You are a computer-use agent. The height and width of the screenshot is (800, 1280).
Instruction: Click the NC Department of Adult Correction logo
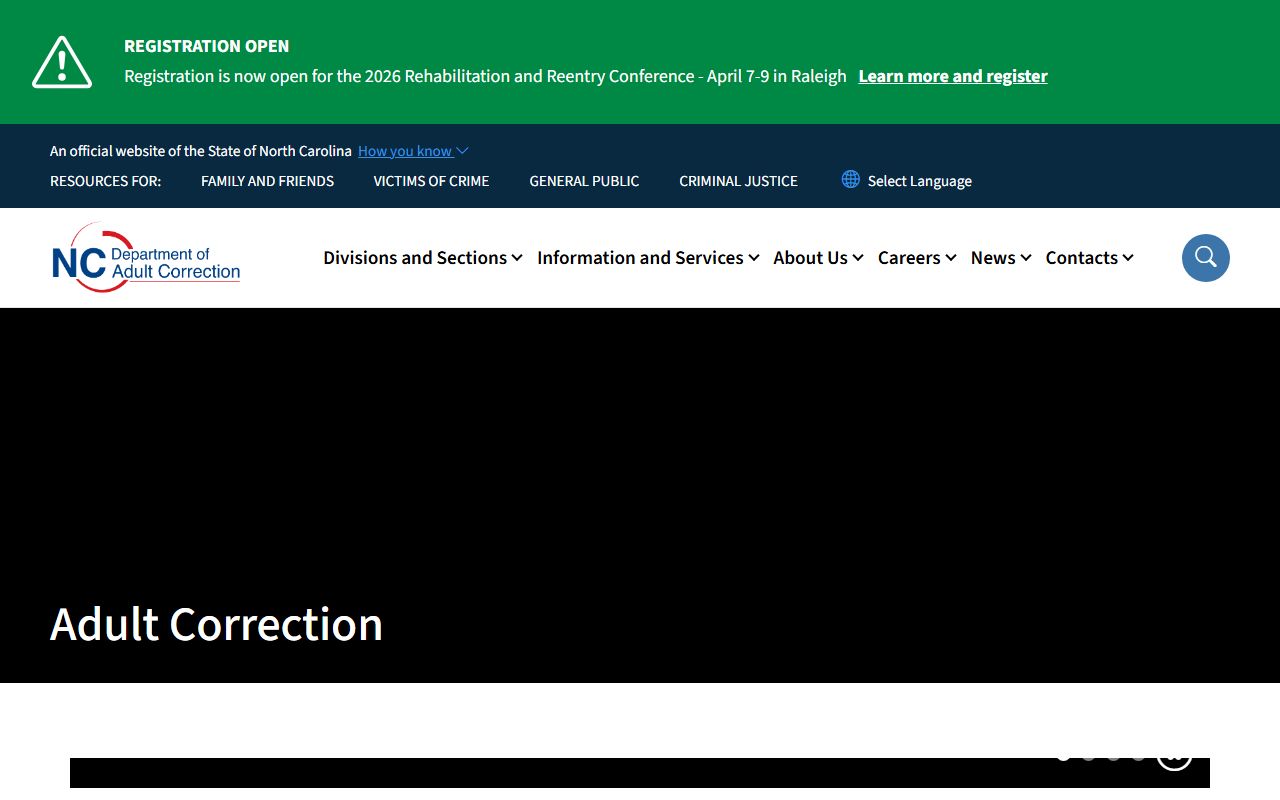point(146,258)
